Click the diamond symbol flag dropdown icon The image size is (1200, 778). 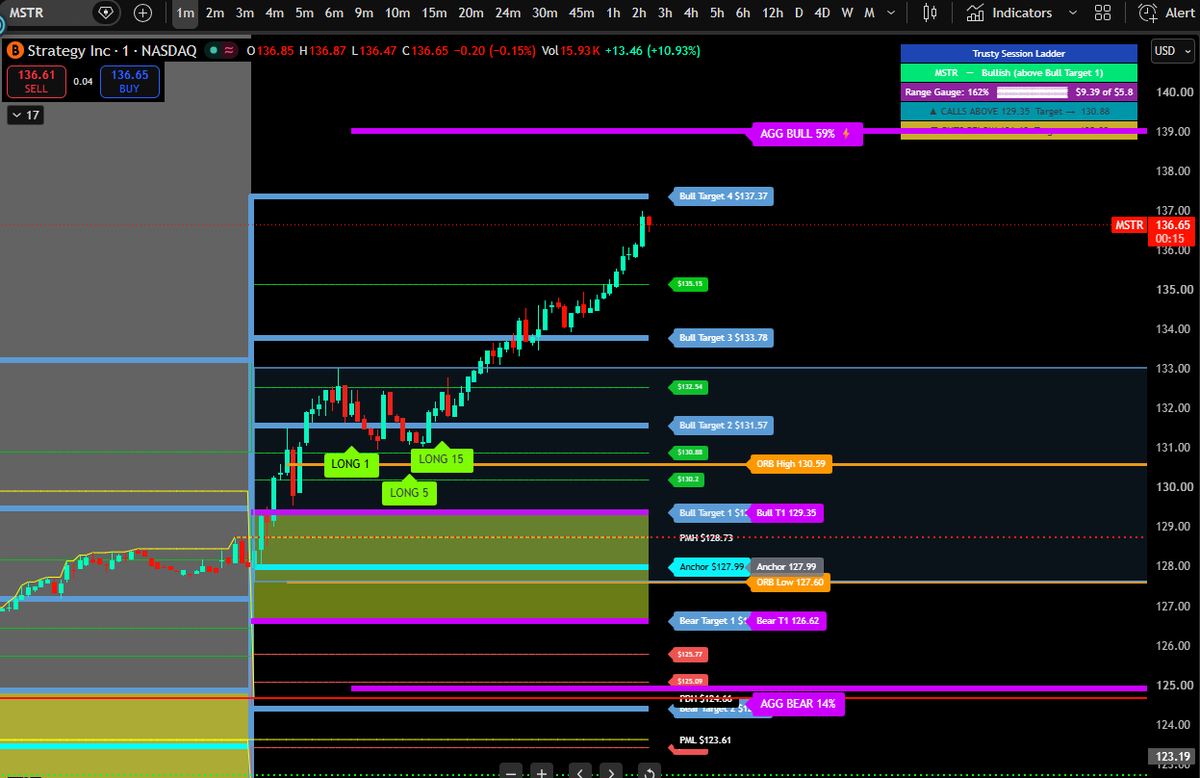[x=107, y=13]
